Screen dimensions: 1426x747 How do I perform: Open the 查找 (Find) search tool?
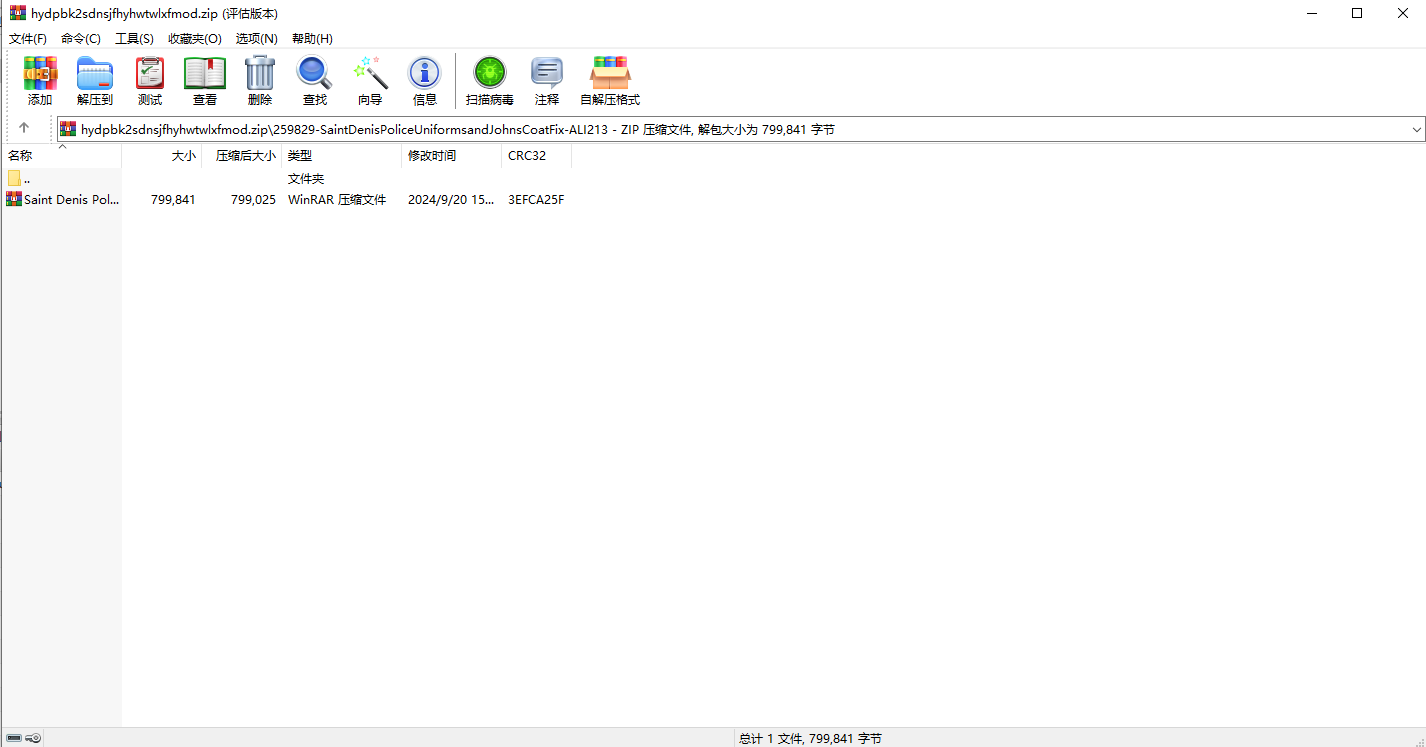[x=315, y=74]
